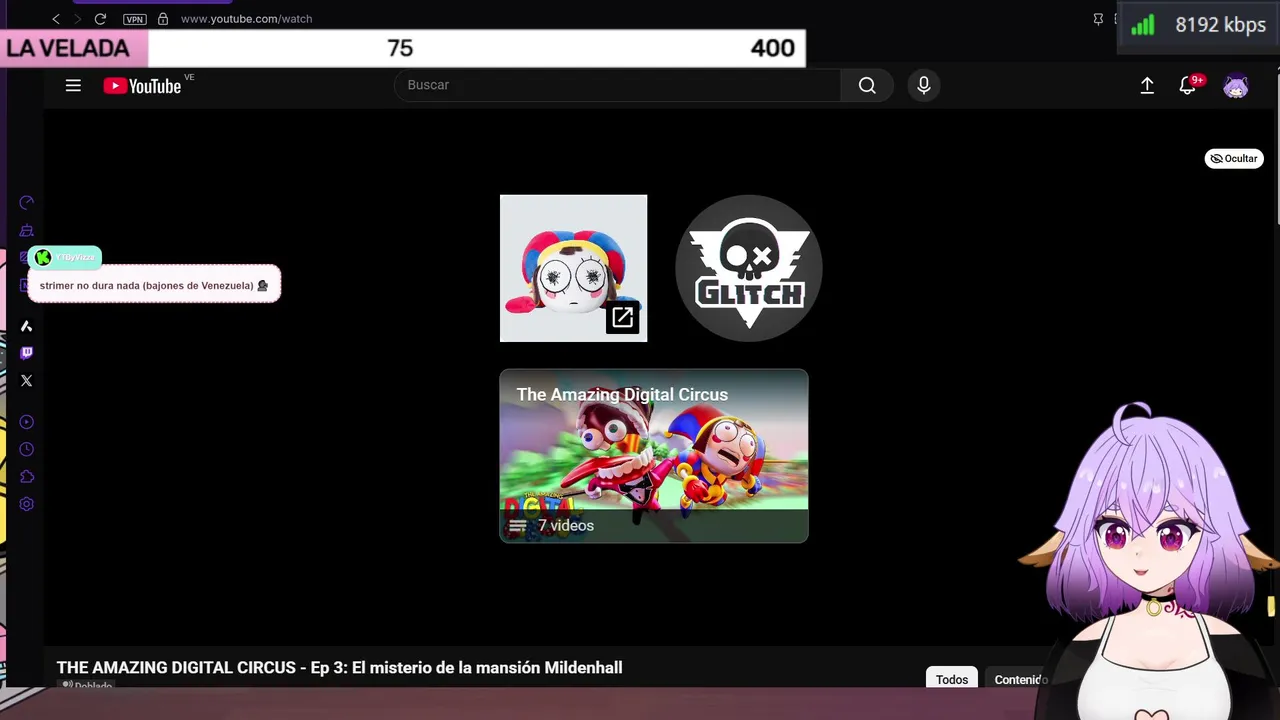Go to the YouTube home logo
Screen dimensions: 1280x720
pyautogui.click(x=143, y=86)
